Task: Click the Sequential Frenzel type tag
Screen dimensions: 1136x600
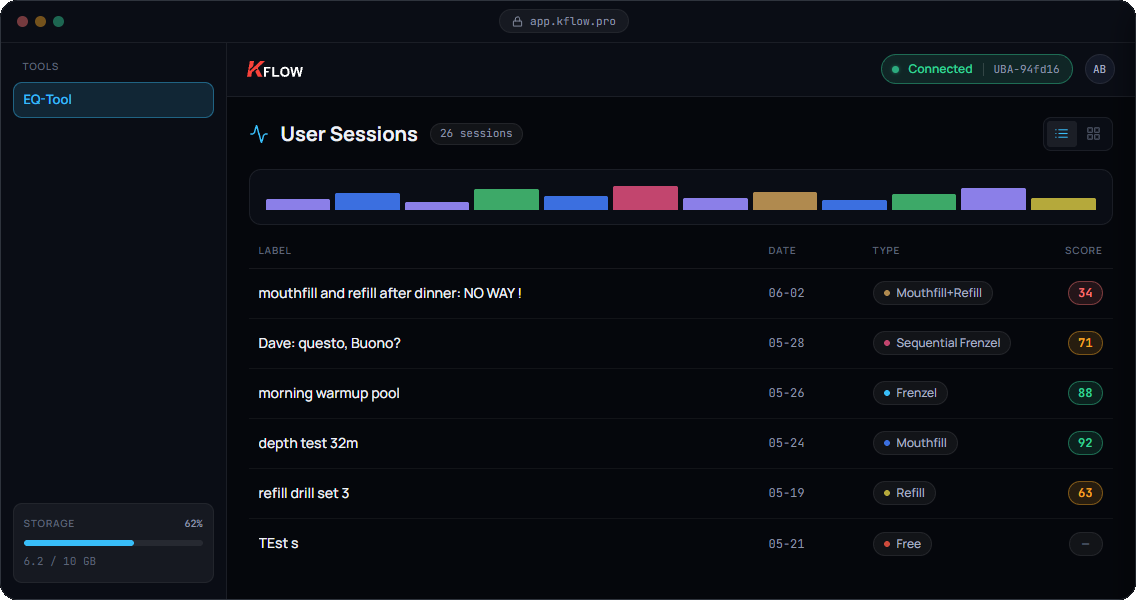Action: [941, 343]
